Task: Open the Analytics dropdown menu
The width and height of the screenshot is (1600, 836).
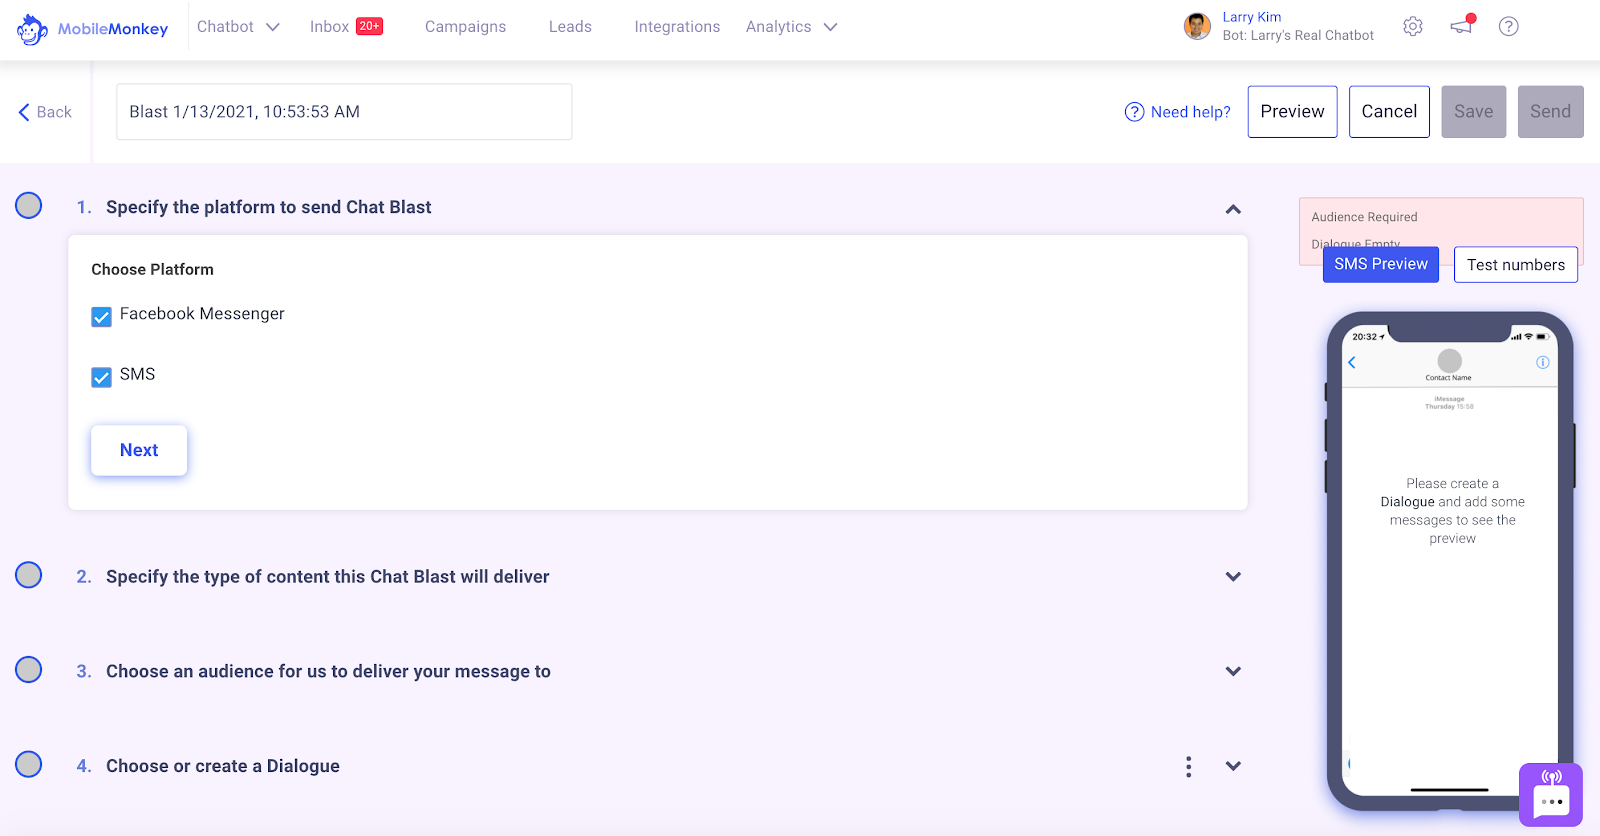Action: [791, 27]
